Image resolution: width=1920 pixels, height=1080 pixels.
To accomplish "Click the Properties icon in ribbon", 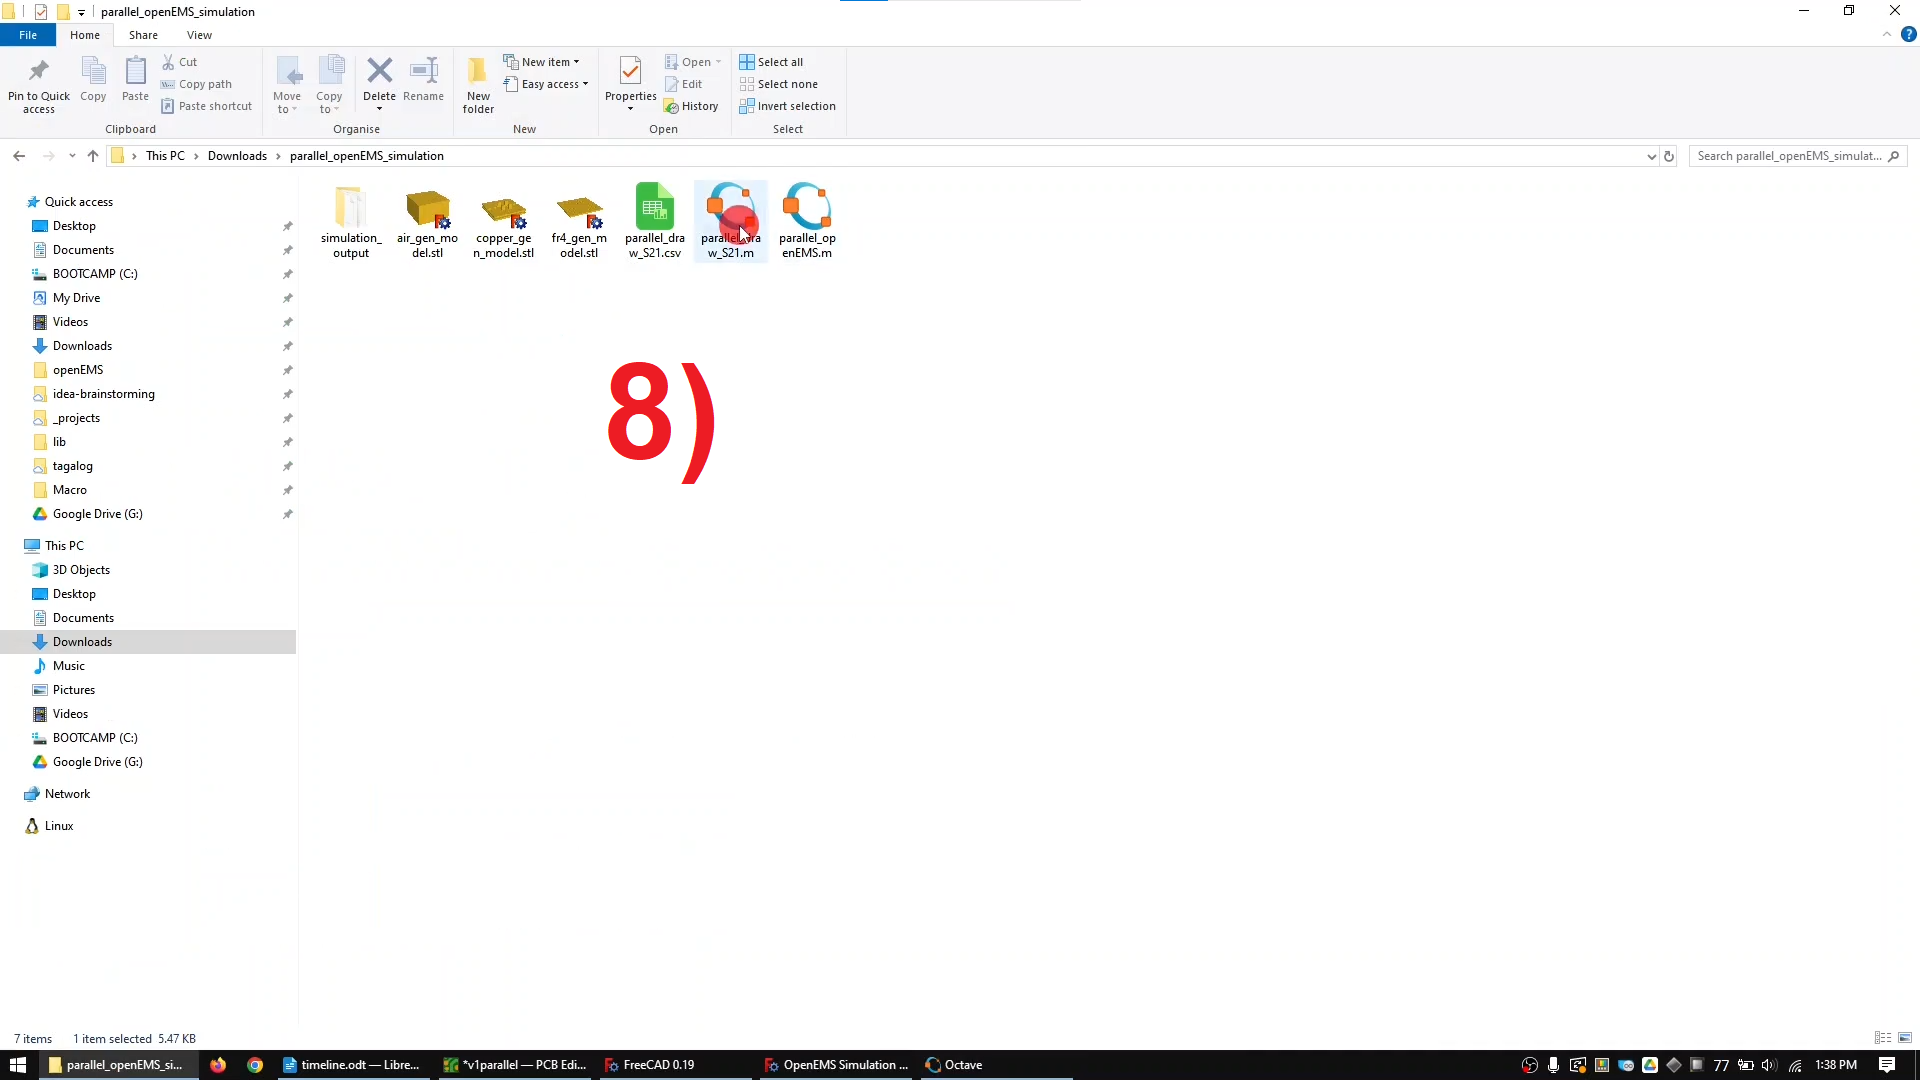I will coord(630,72).
